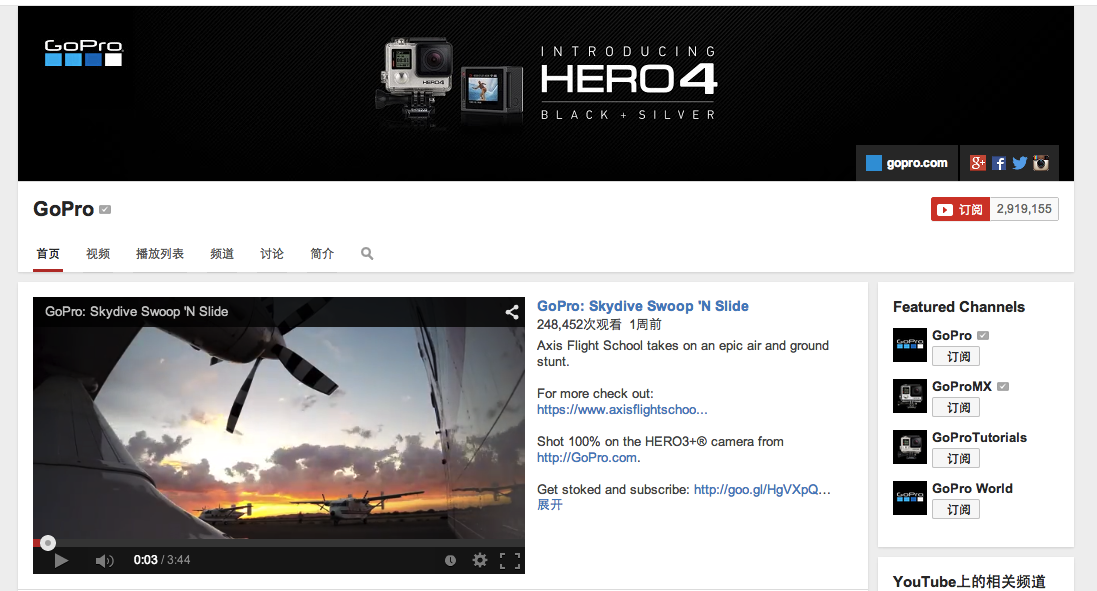The image size is (1097, 591).
Task: Switch to the 视频 tab
Action: click(98, 253)
